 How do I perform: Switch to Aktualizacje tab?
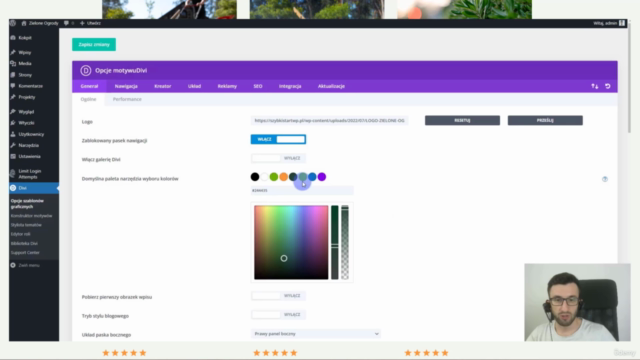(x=331, y=86)
